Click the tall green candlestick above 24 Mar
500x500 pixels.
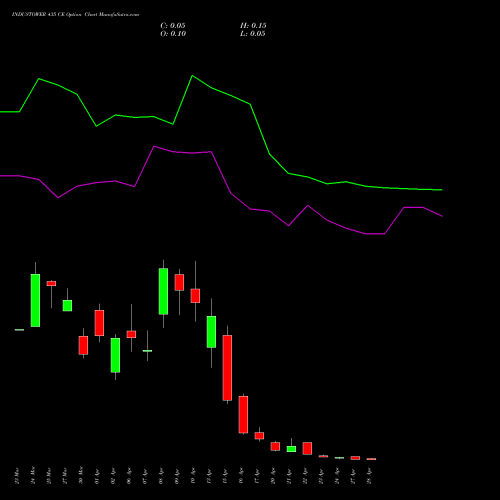35,300
